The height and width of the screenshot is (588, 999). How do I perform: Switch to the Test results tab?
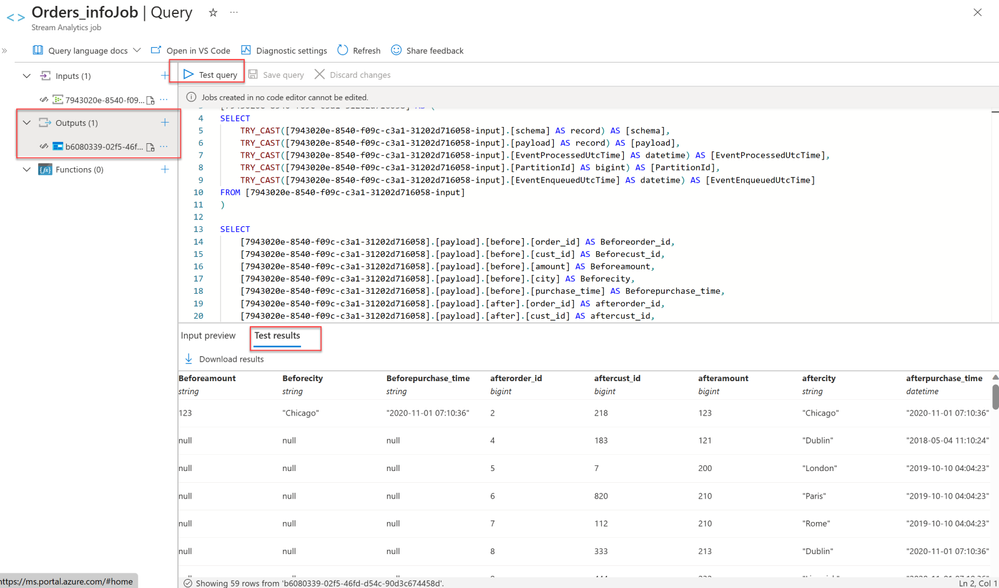(277, 336)
